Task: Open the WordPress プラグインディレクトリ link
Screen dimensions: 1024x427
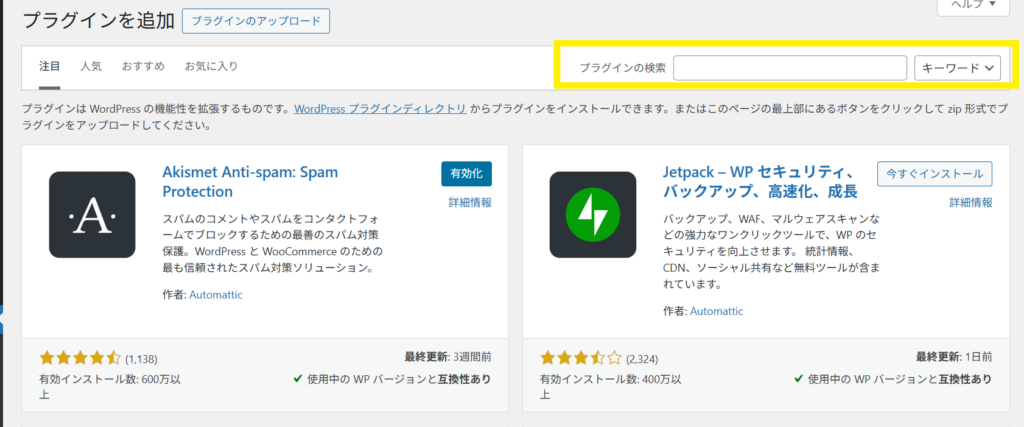Action: tap(380, 109)
